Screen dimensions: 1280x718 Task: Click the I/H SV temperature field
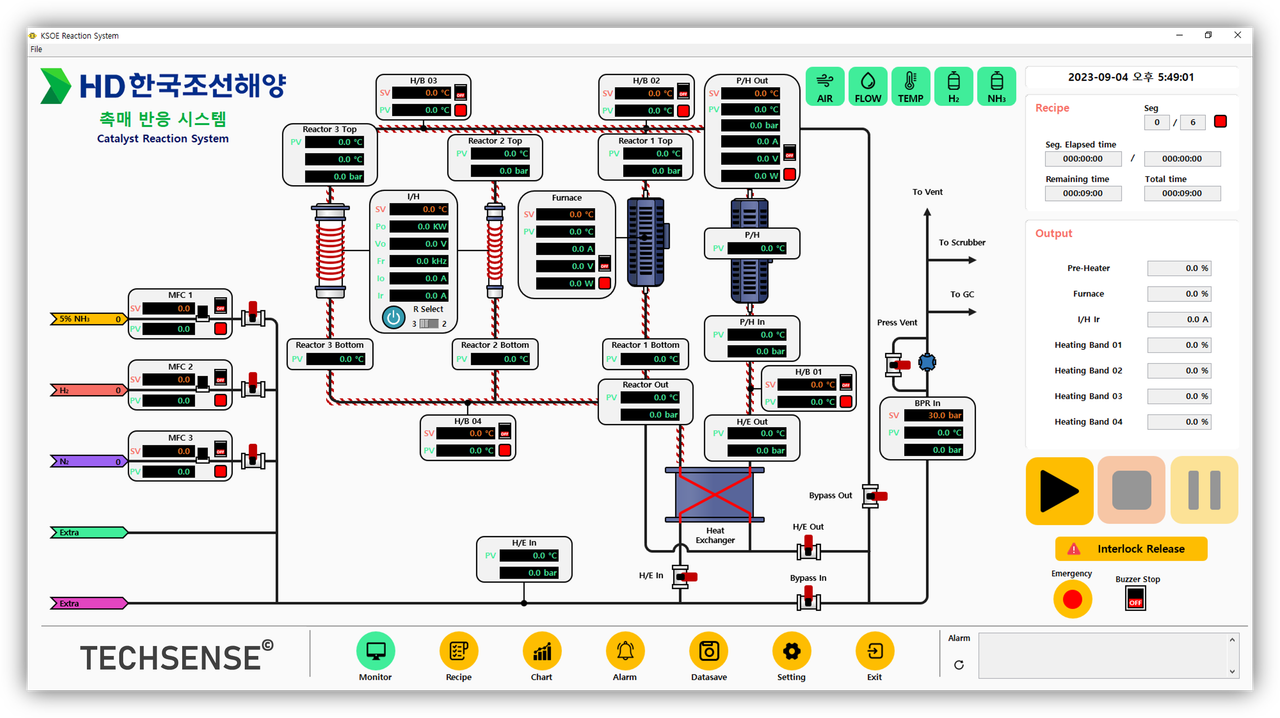coord(419,209)
